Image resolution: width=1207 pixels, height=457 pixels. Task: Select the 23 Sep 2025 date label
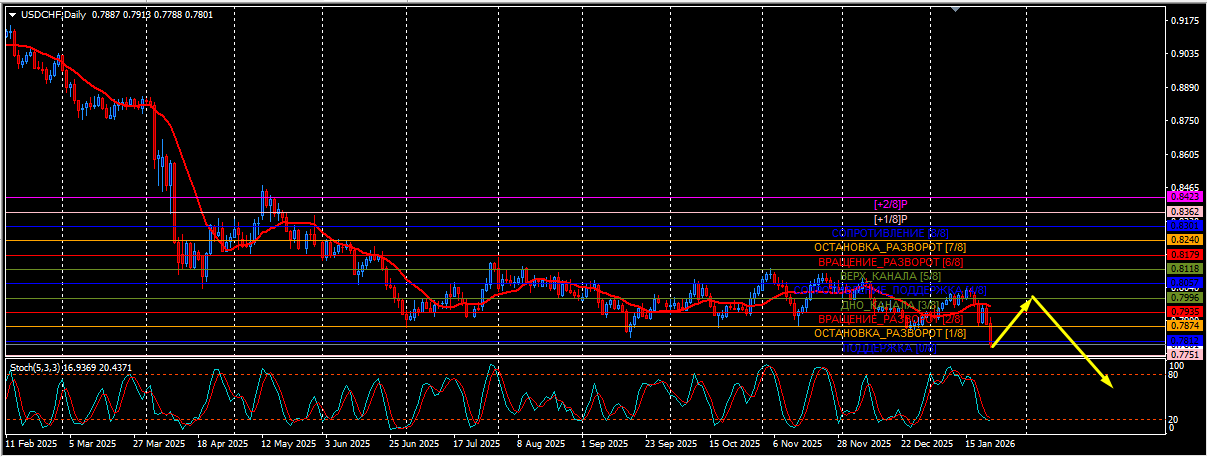[671, 442]
